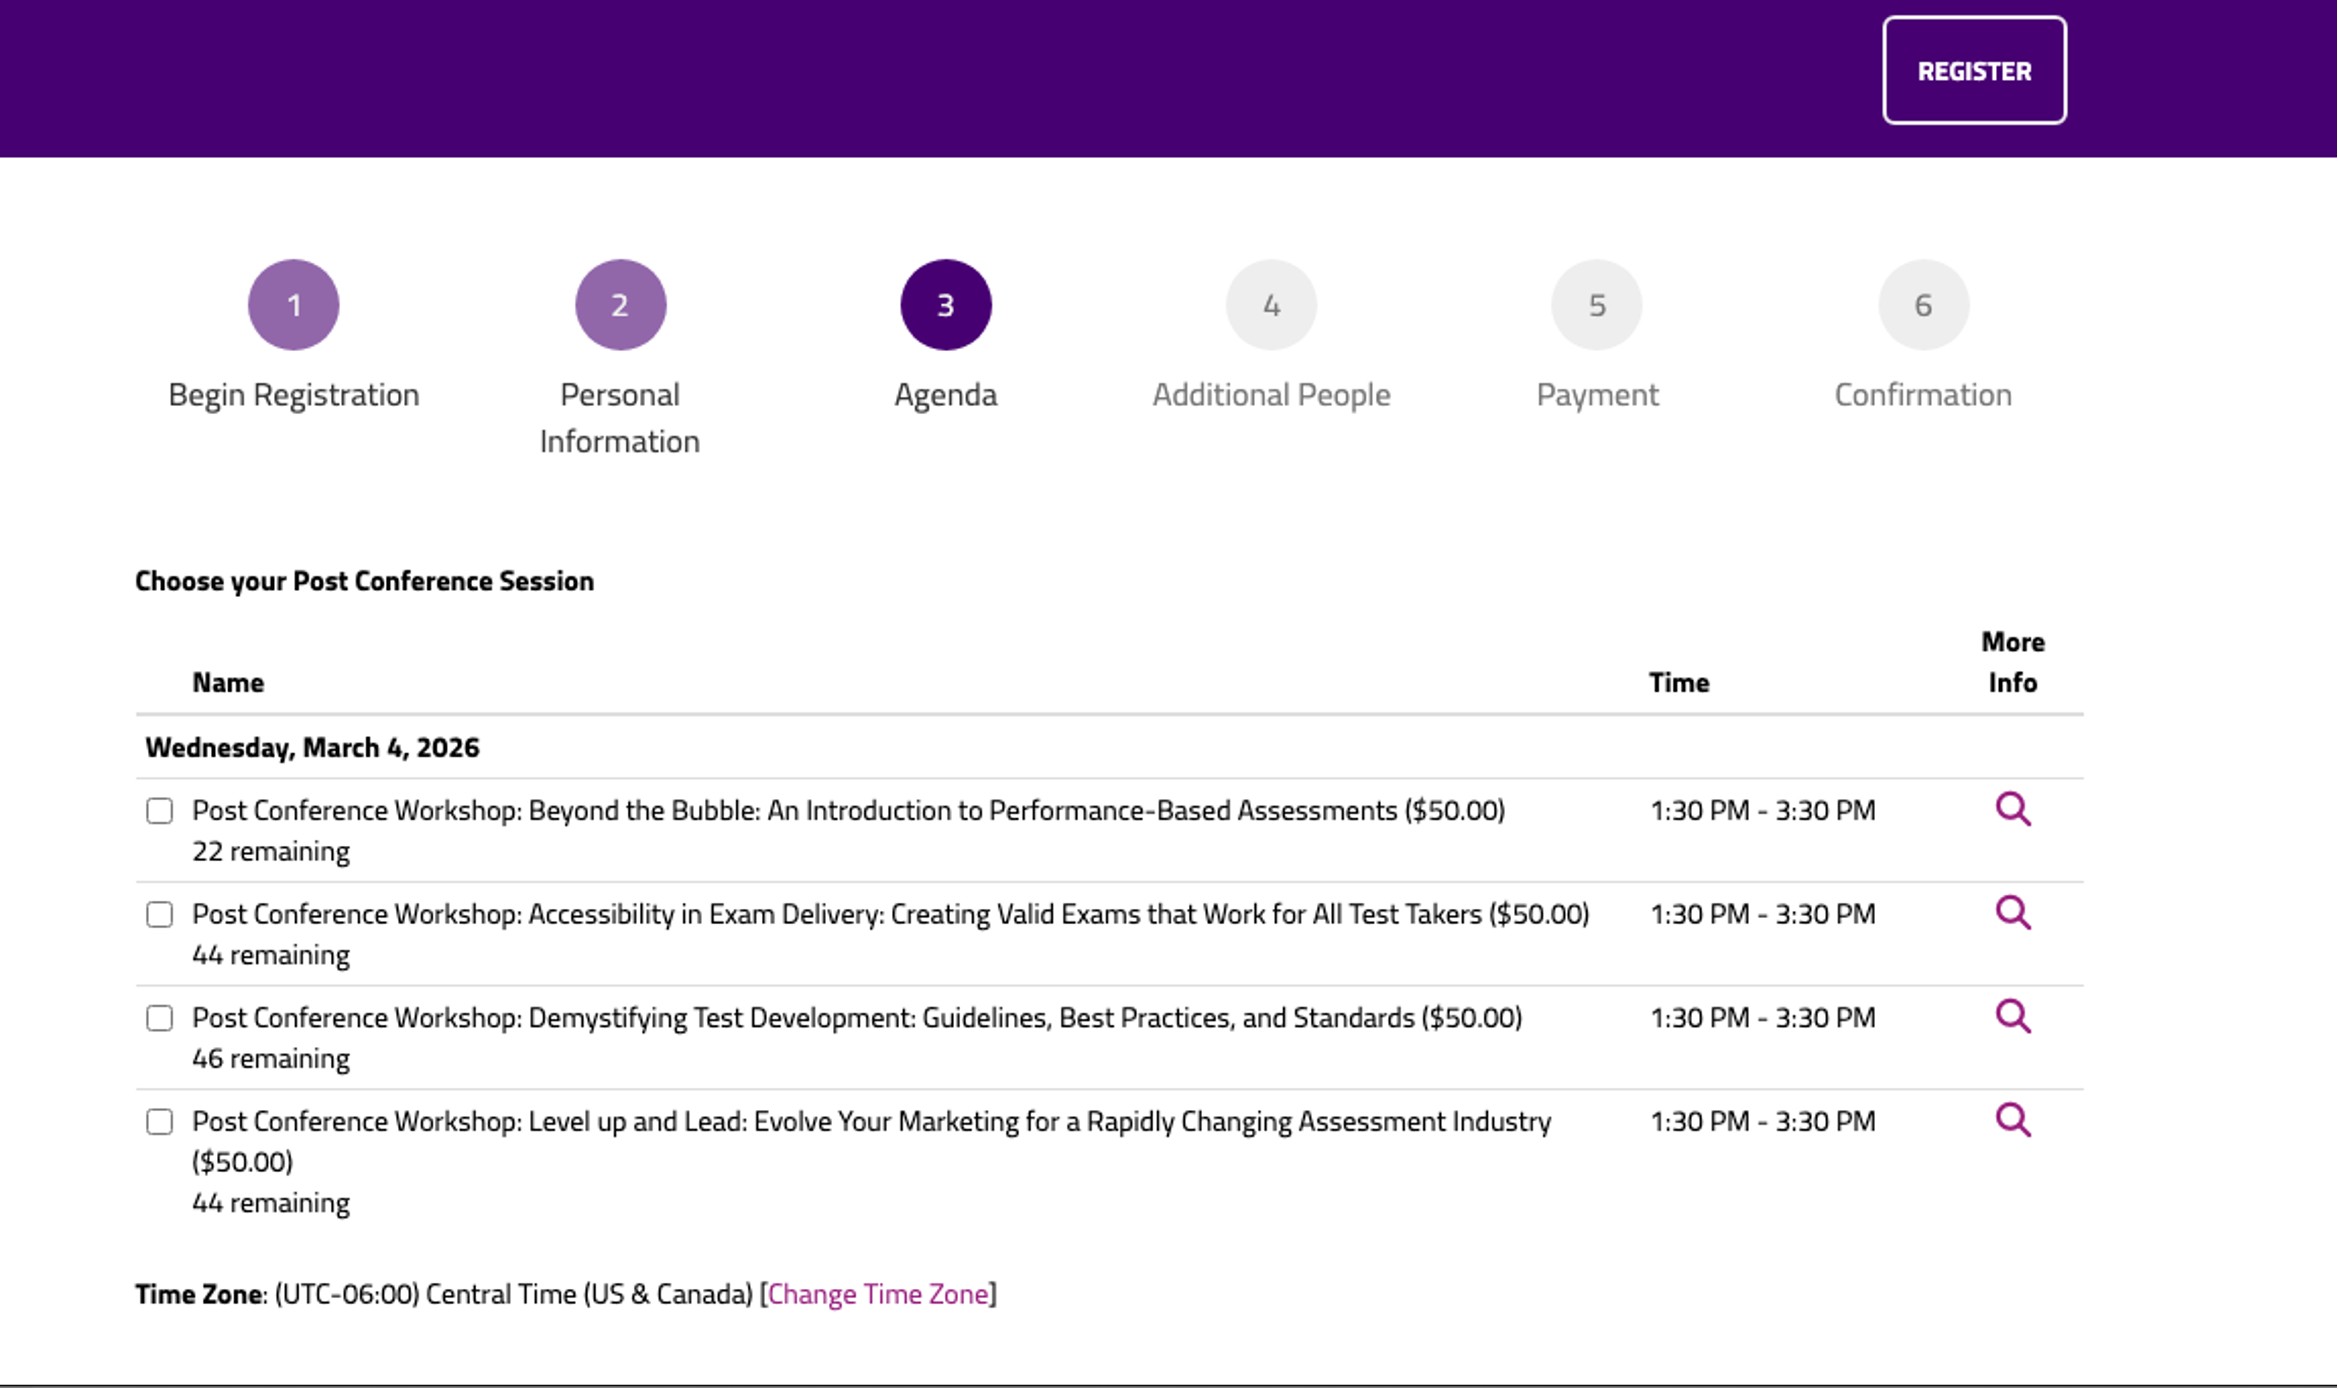Go to step 2 Personal Information circle
Viewport: 2338px width, 1390px height.
tap(620, 305)
